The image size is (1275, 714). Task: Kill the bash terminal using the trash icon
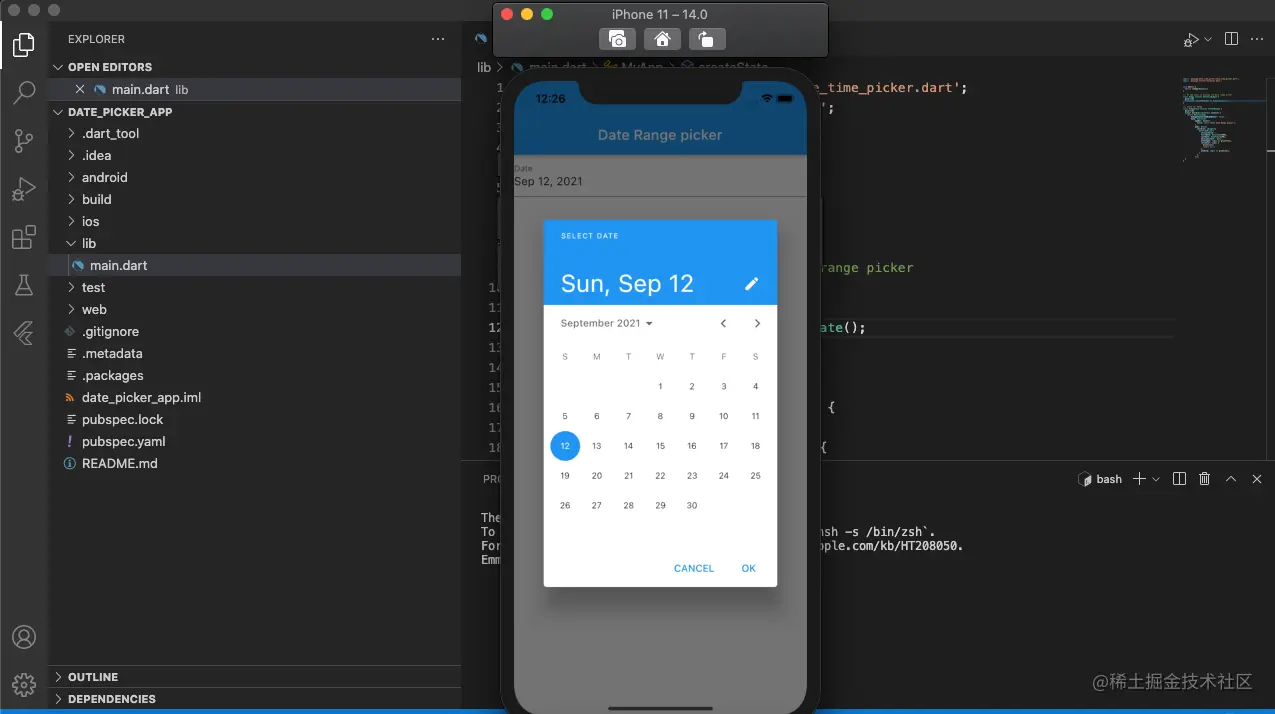[1204, 479]
